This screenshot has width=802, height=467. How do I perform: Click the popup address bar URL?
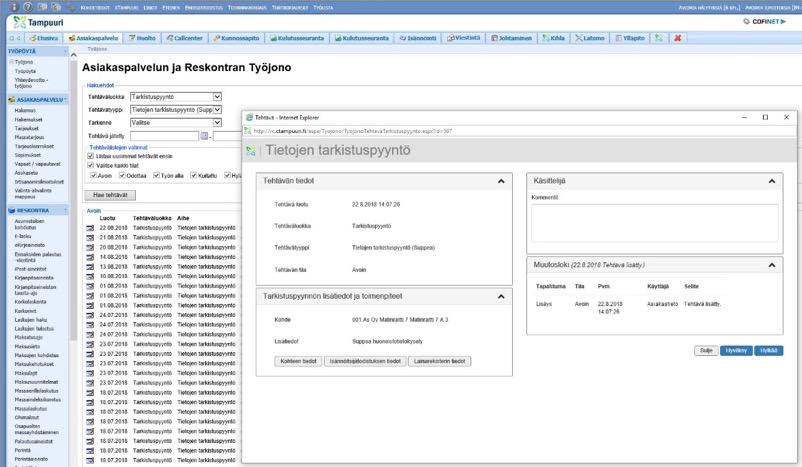(x=353, y=131)
